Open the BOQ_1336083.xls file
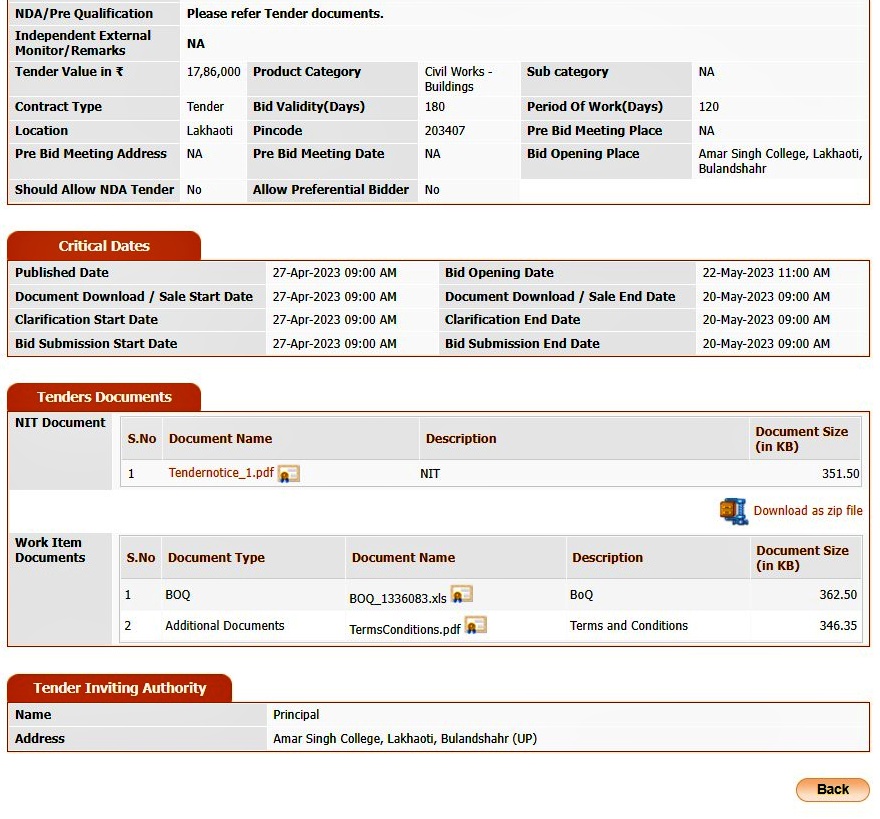880x819 pixels. [397, 598]
